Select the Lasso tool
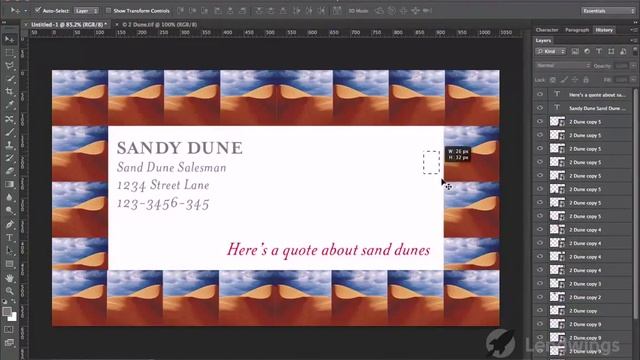This screenshot has height=360, width=640. pos(9,66)
